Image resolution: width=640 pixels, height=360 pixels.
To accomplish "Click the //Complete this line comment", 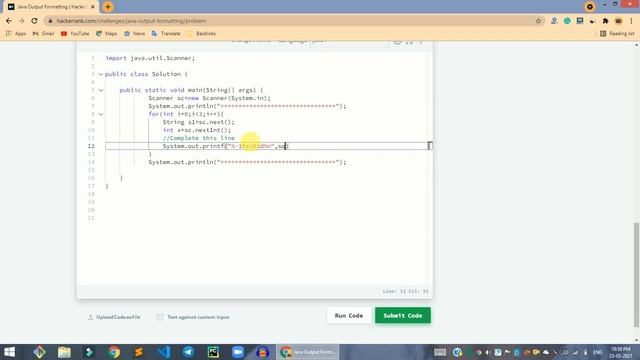I will tap(199, 138).
